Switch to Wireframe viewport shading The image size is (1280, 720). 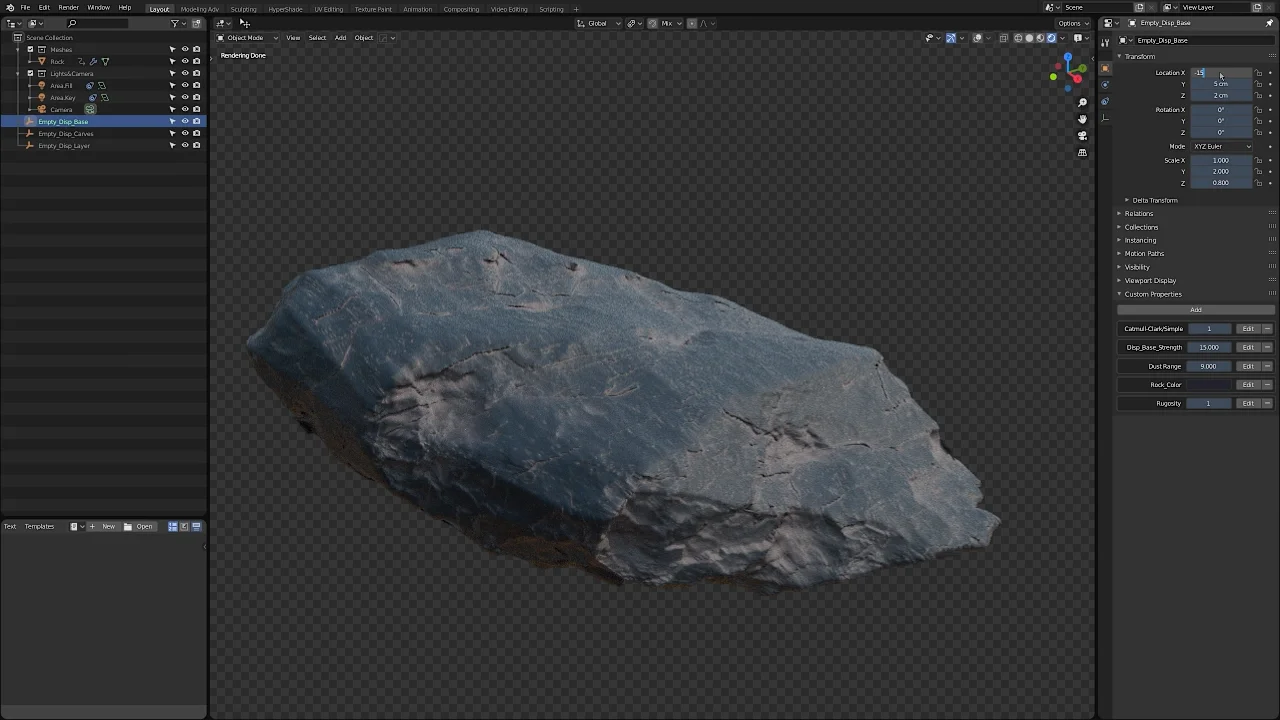tap(1016, 38)
